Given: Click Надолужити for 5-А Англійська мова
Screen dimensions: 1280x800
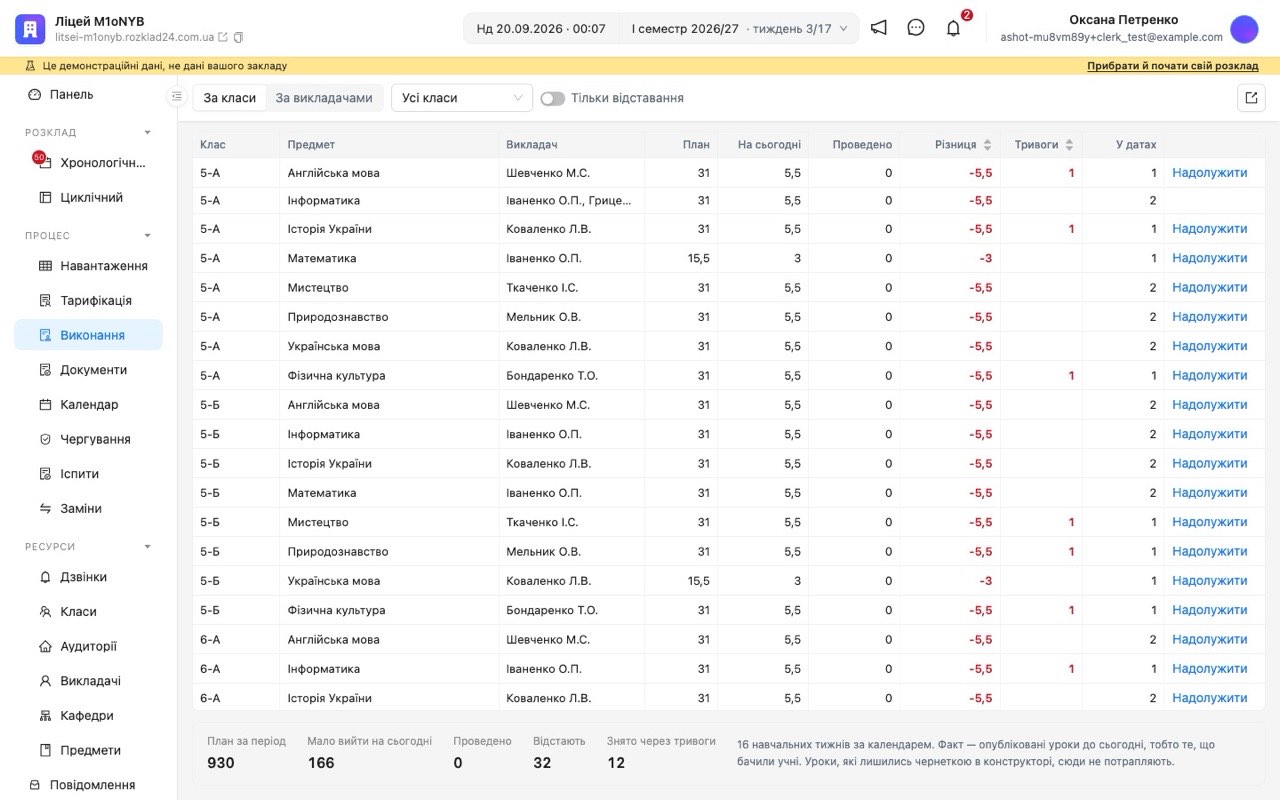Looking at the screenshot, I should coord(1210,173).
